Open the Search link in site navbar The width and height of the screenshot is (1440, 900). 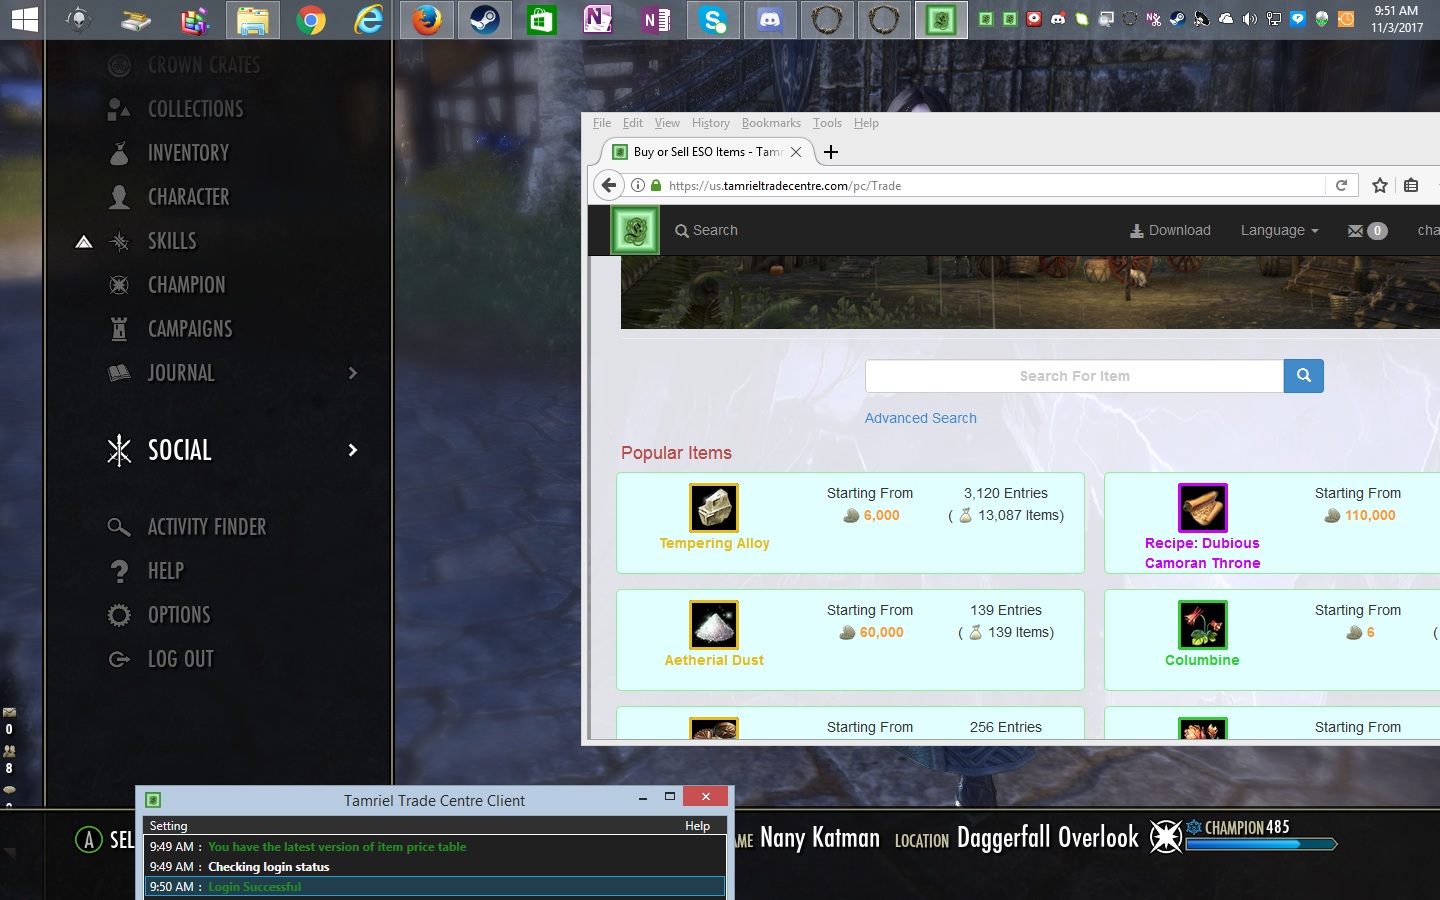click(x=706, y=230)
